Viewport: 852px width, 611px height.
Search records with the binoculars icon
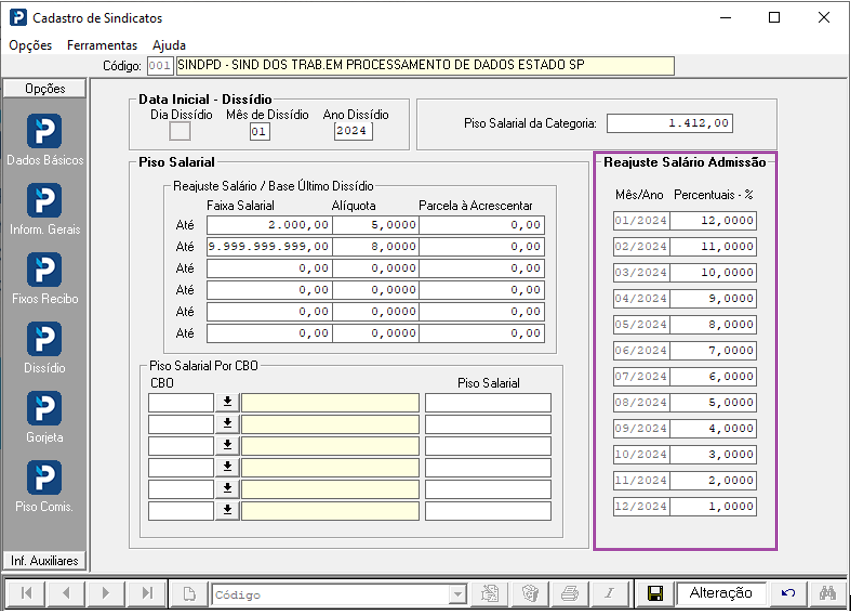pos(828,594)
